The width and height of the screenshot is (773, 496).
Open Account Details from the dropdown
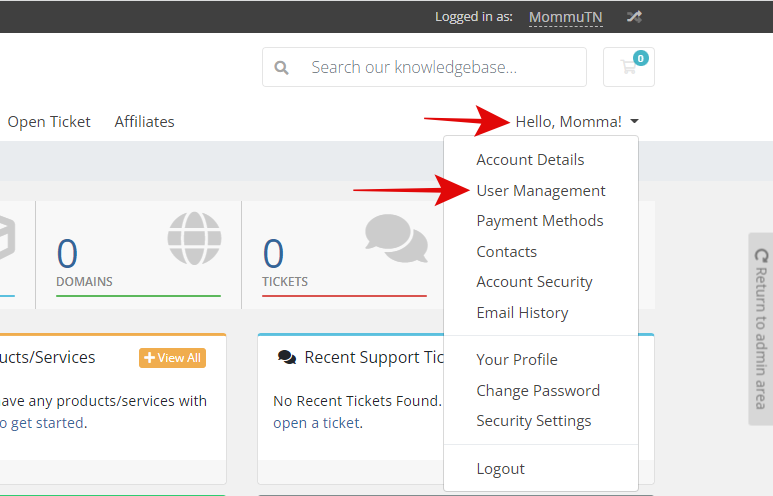point(530,160)
